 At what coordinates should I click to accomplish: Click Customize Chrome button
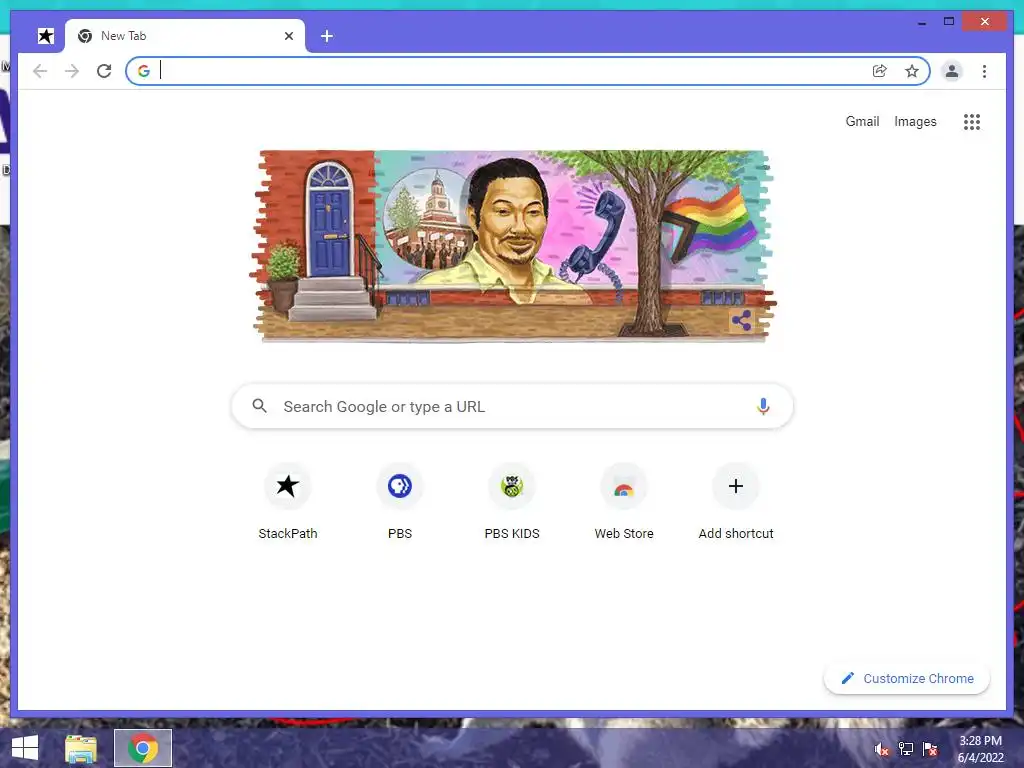[x=906, y=679]
